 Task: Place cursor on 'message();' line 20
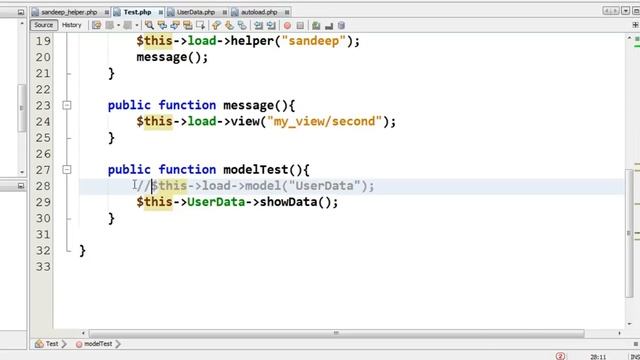[172, 57]
